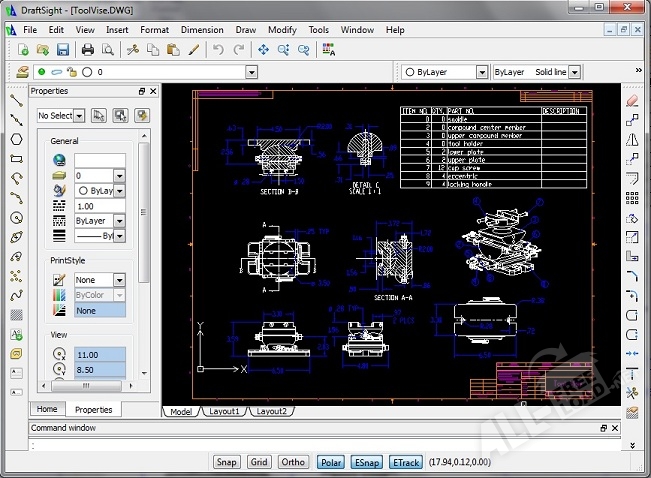Toggle Ortho mode
This screenshot has width=651, height=478.
point(293,462)
